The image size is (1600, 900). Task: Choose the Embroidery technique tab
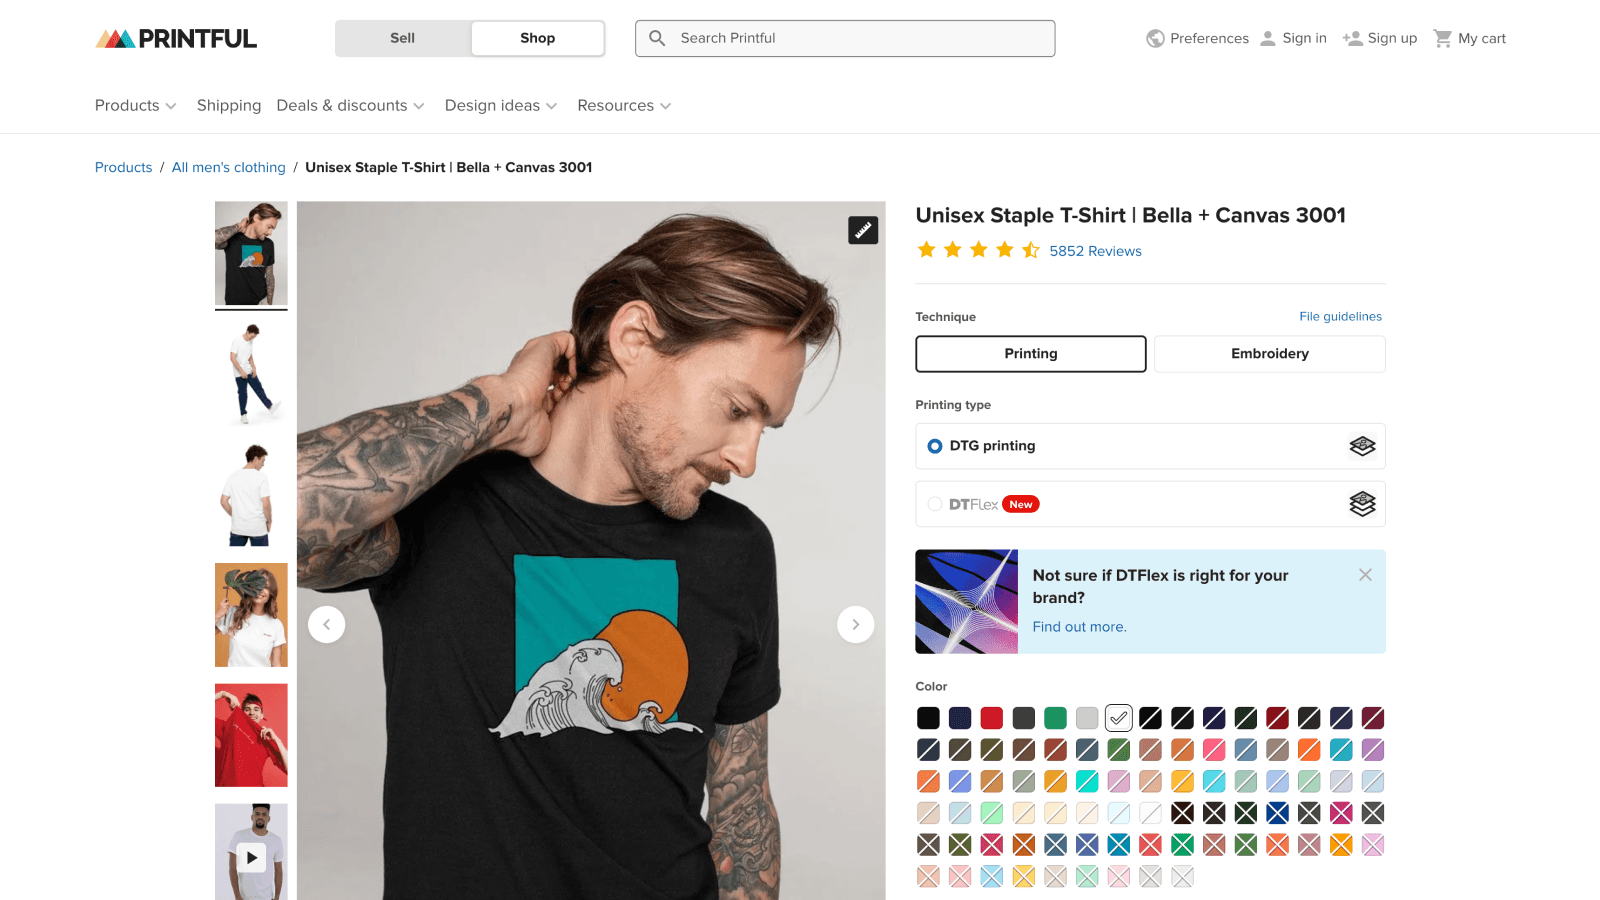(x=1270, y=354)
